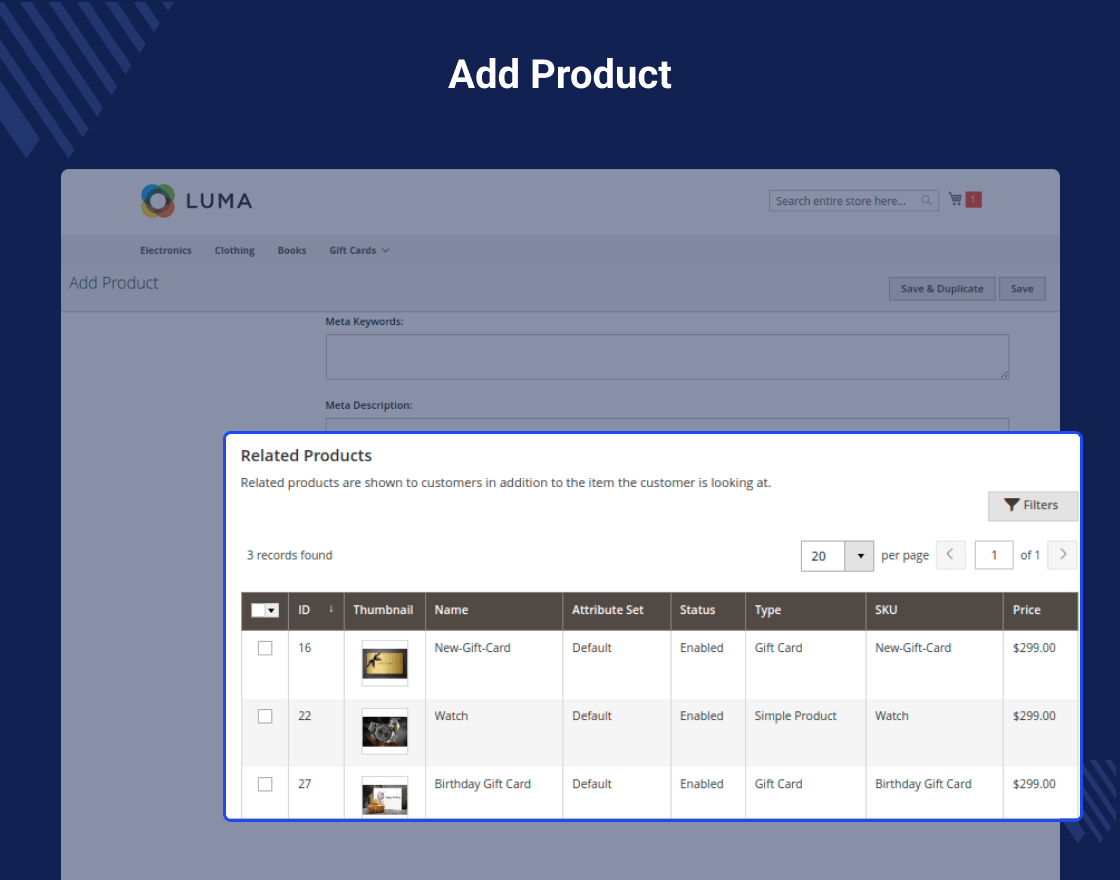The image size is (1120, 880).
Task: Go to next page arrow
Action: coord(1062,554)
